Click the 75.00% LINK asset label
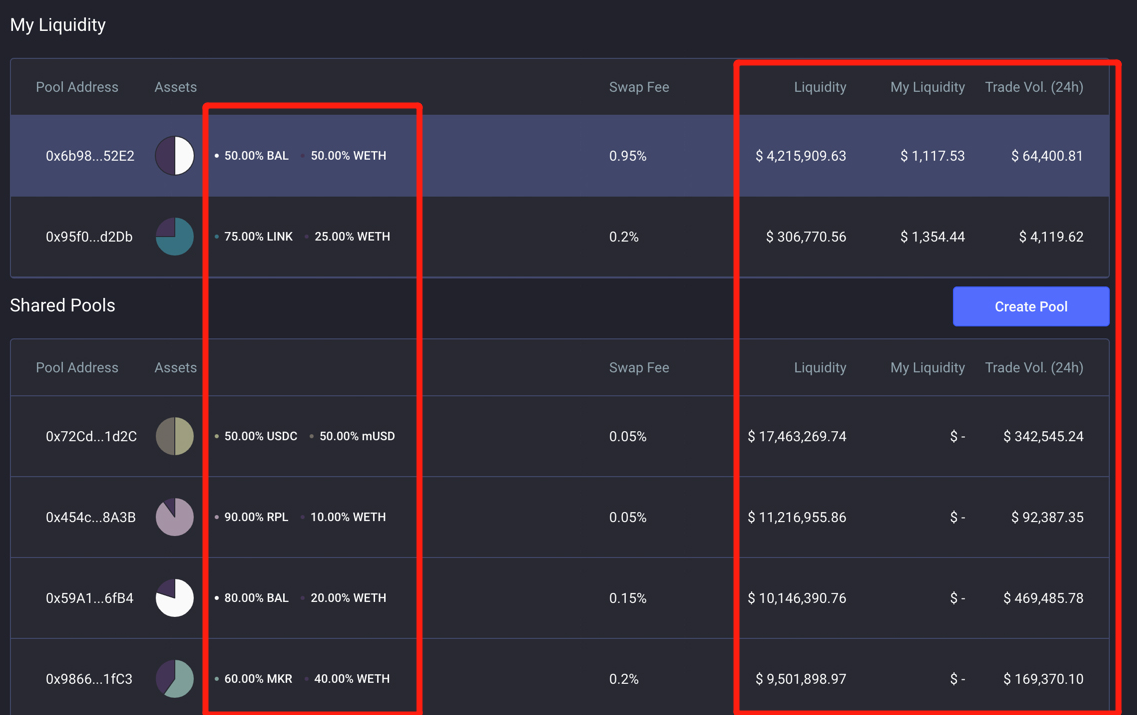 click(258, 237)
